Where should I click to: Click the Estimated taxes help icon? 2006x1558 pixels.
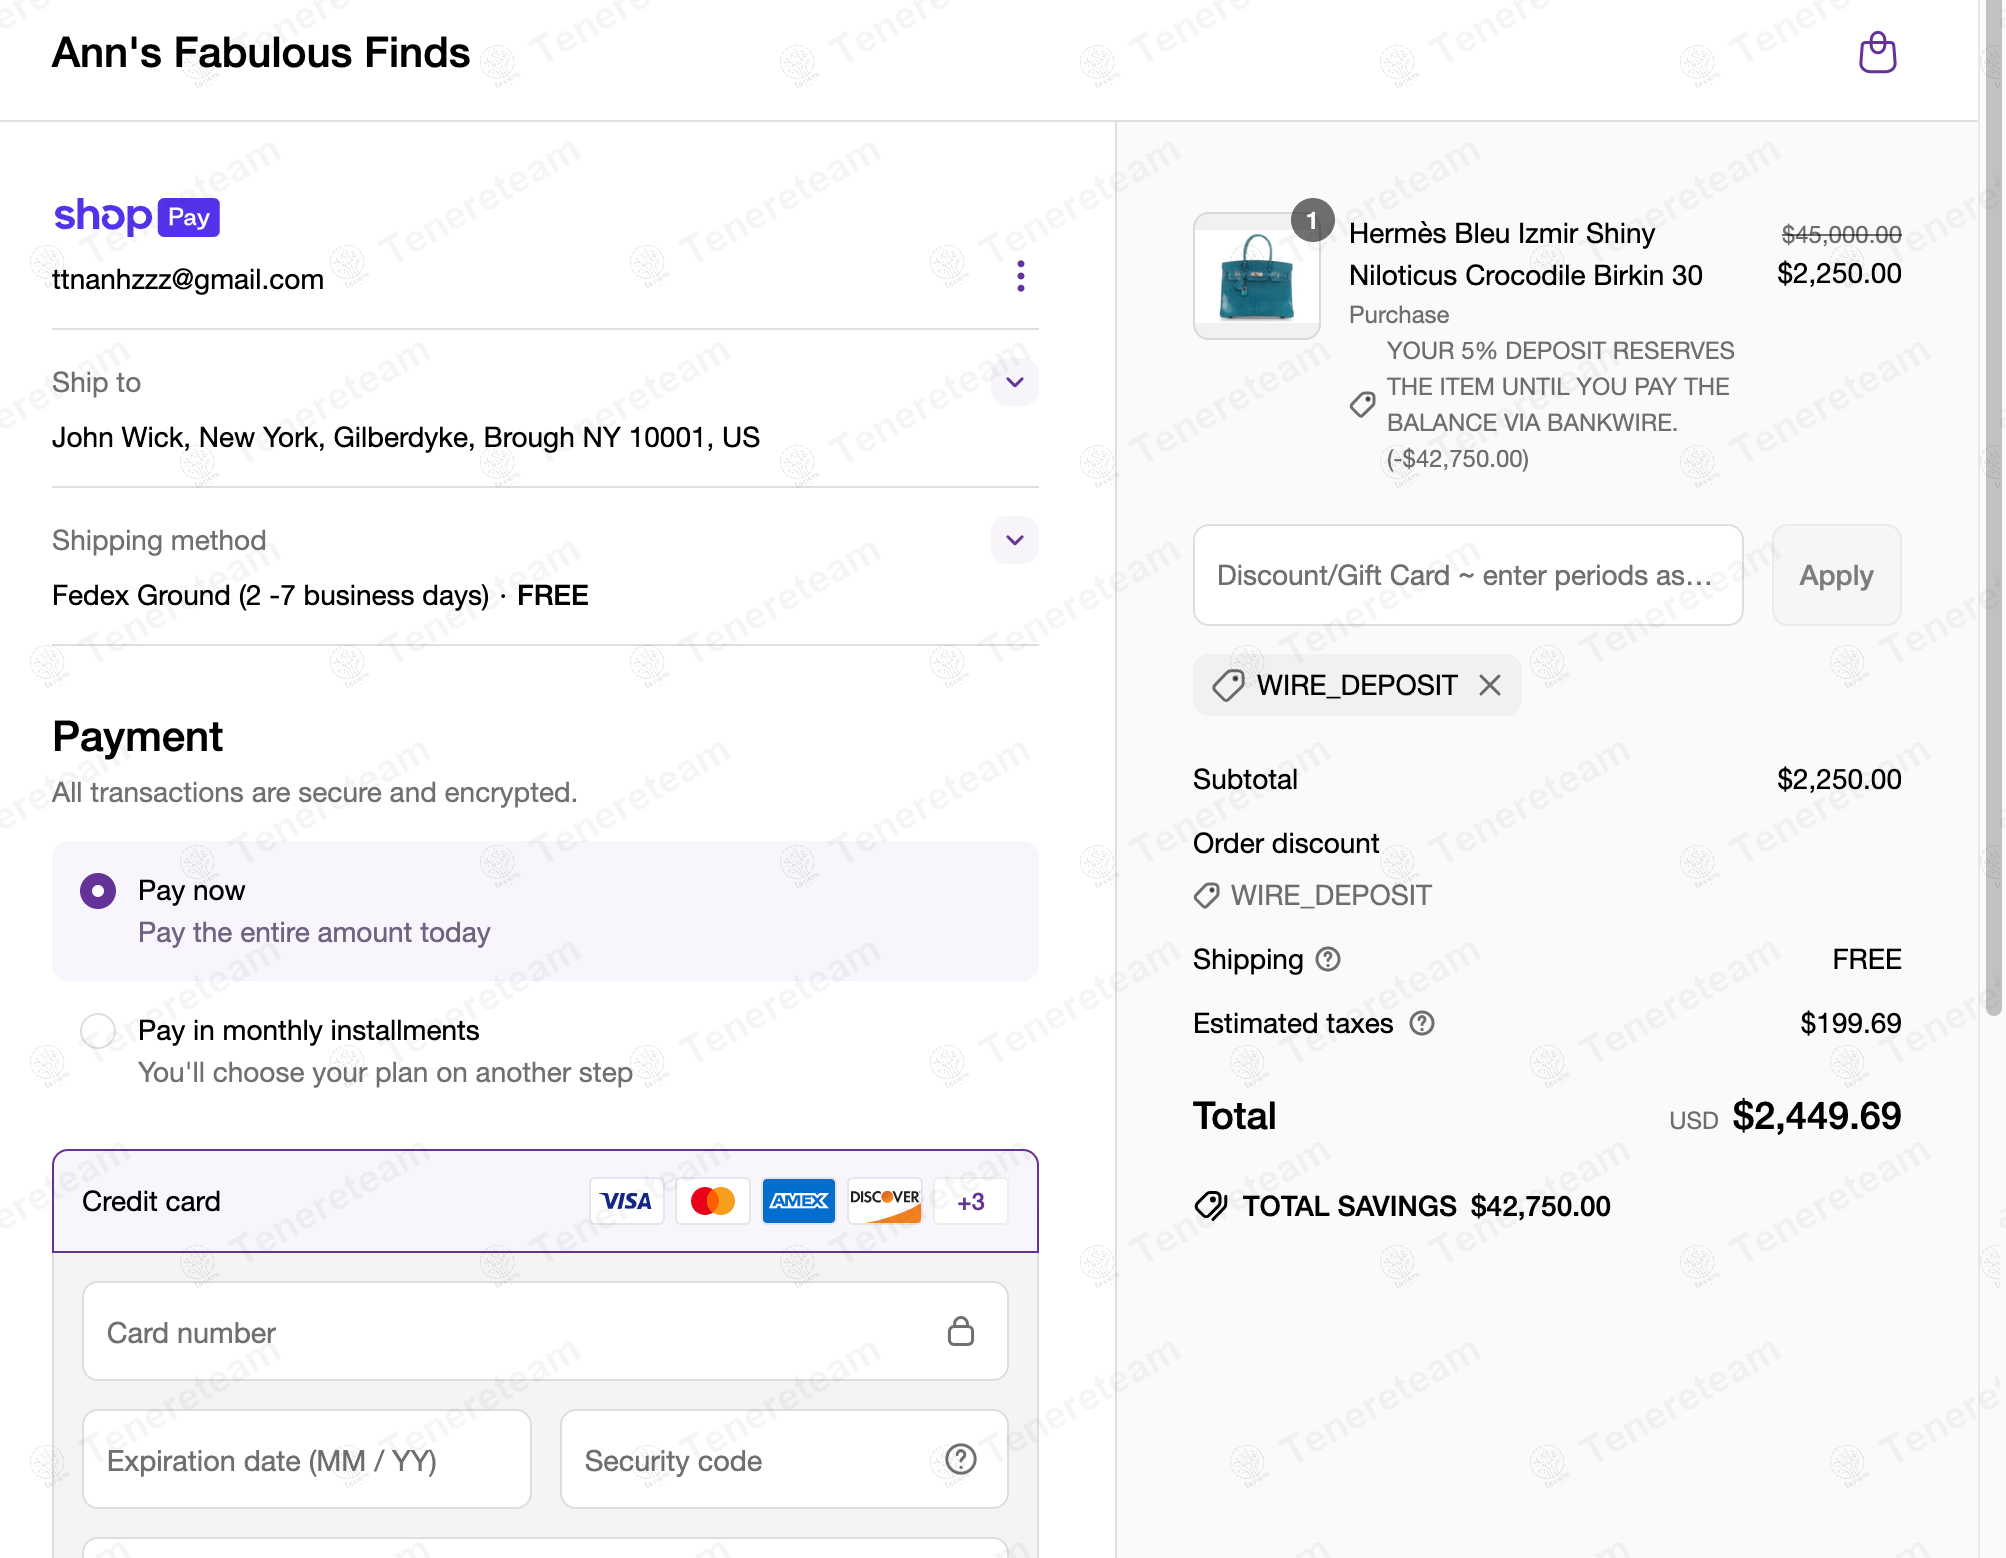click(1421, 1023)
